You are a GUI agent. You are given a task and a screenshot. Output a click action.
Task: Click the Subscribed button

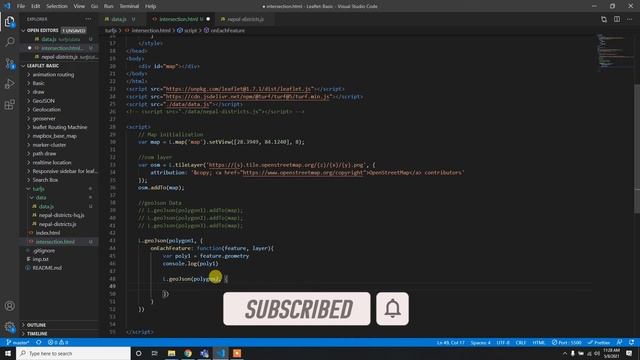[x=297, y=309]
